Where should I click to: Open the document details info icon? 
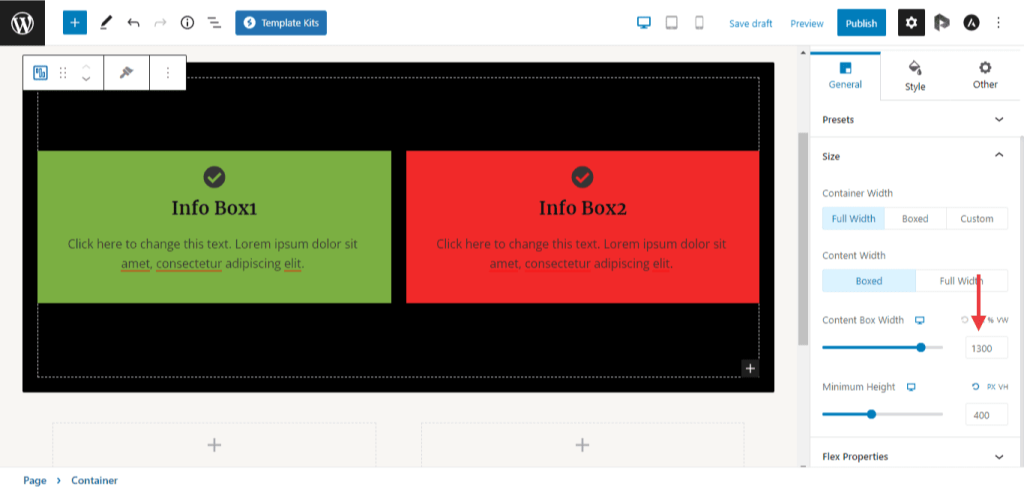coord(187,22)
